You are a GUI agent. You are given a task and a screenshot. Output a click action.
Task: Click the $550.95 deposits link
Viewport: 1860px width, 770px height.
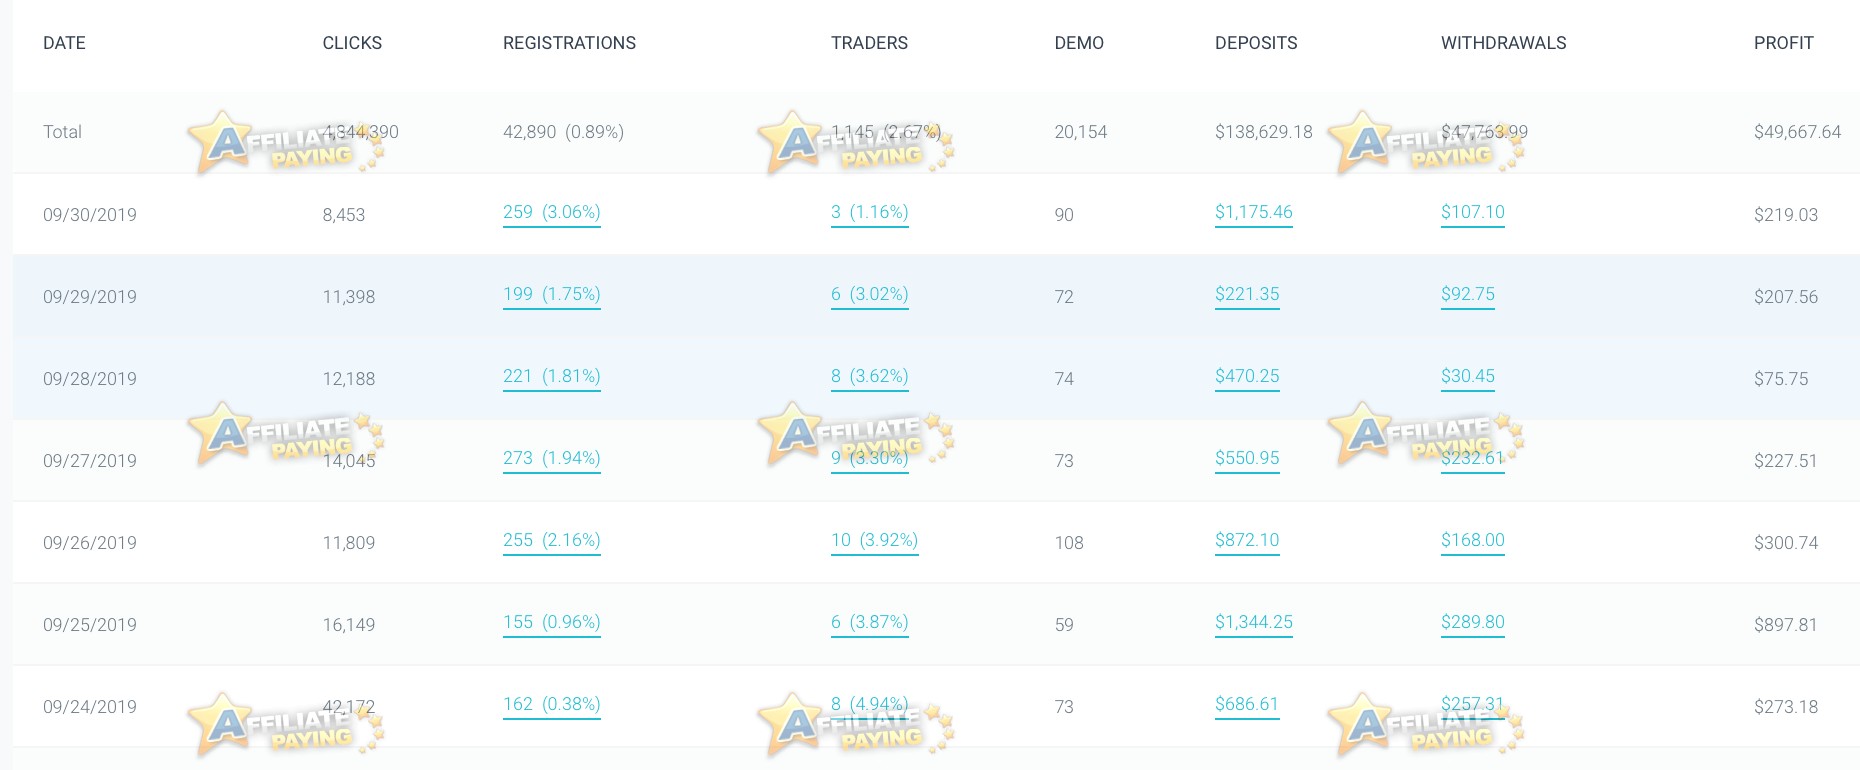click(1247, 458)
